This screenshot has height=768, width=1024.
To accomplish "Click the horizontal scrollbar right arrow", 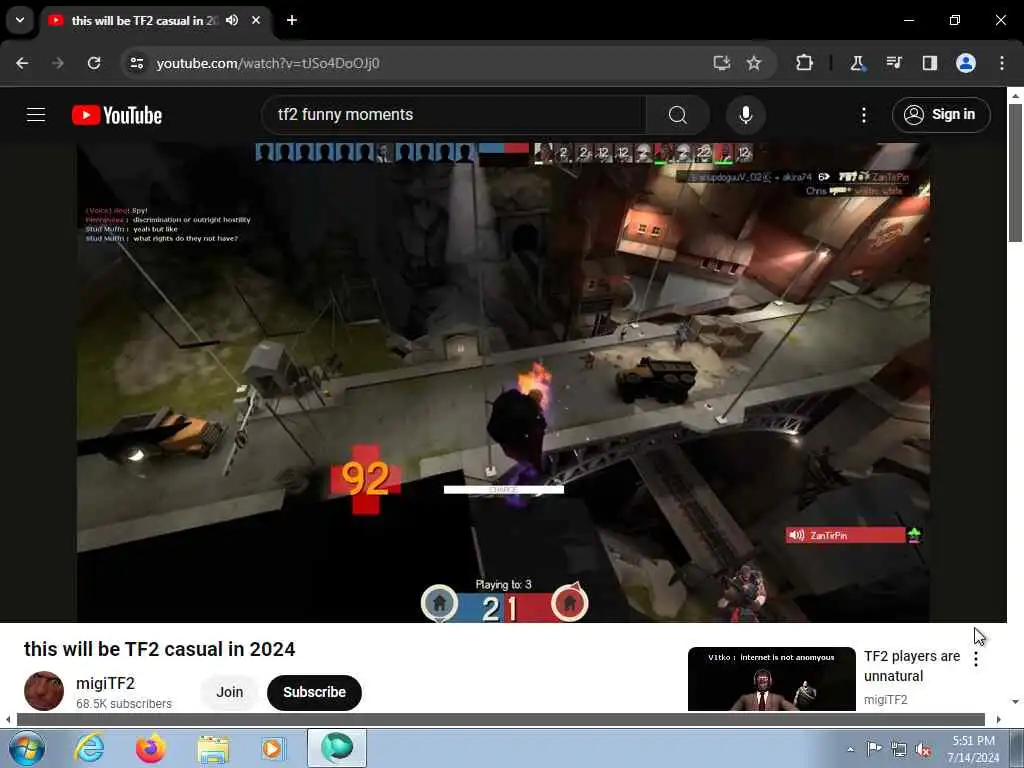I will (999, 719).
